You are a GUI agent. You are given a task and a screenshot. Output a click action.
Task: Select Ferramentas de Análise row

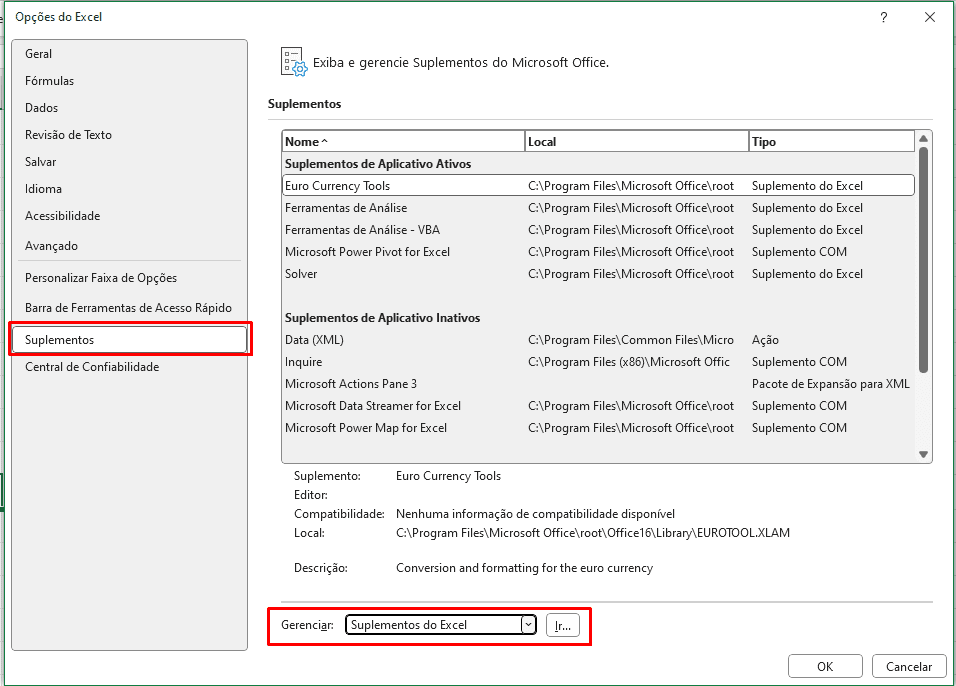click(x=598, y=208)
